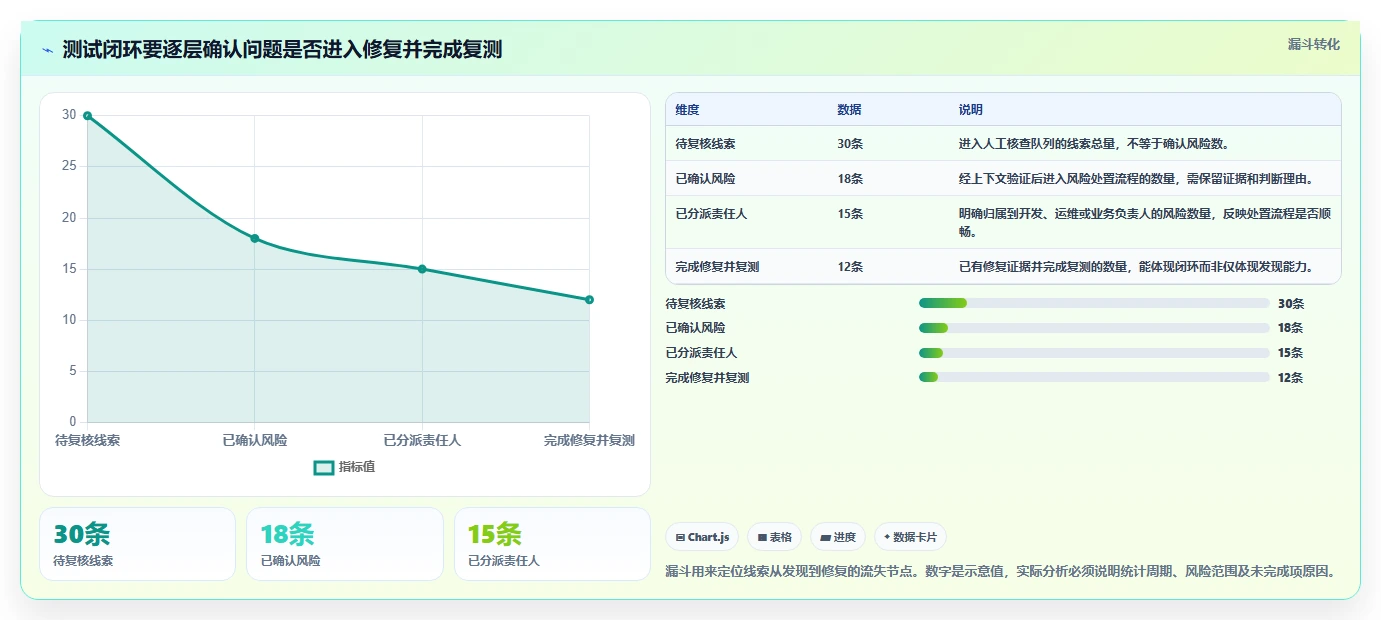This screenshot has height=620, width=1381.
Task: Open the 15条 已分派责任人 stat card
Action: [x=552, y=544]
